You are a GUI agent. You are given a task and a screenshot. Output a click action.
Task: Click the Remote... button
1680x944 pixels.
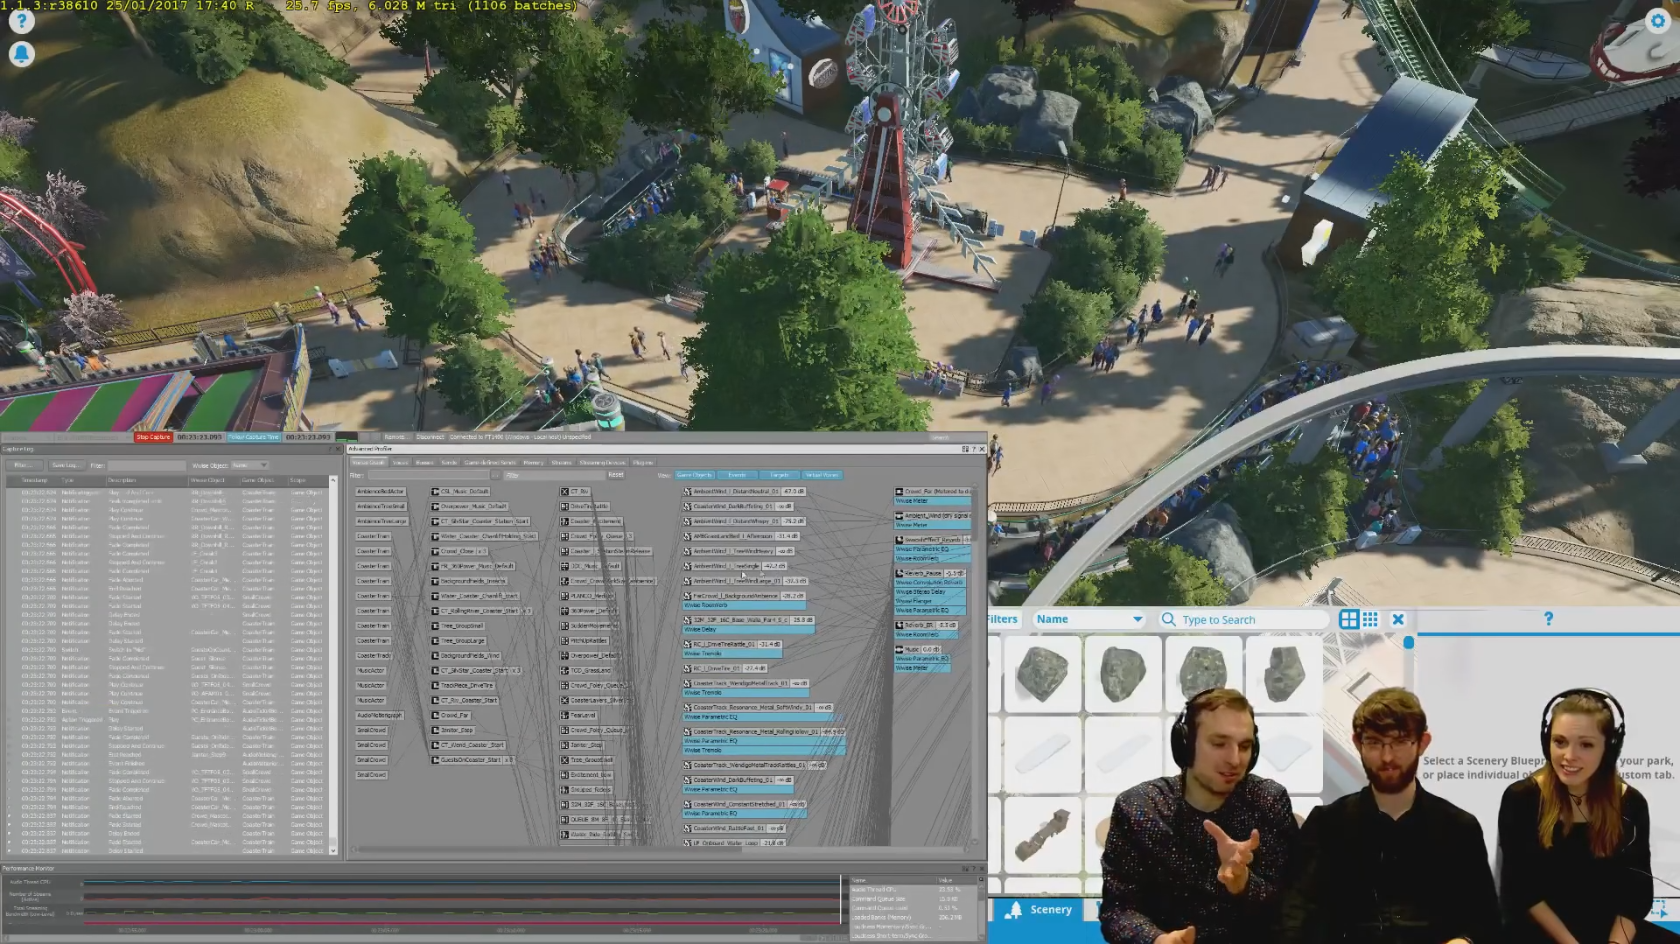point(396,437)
